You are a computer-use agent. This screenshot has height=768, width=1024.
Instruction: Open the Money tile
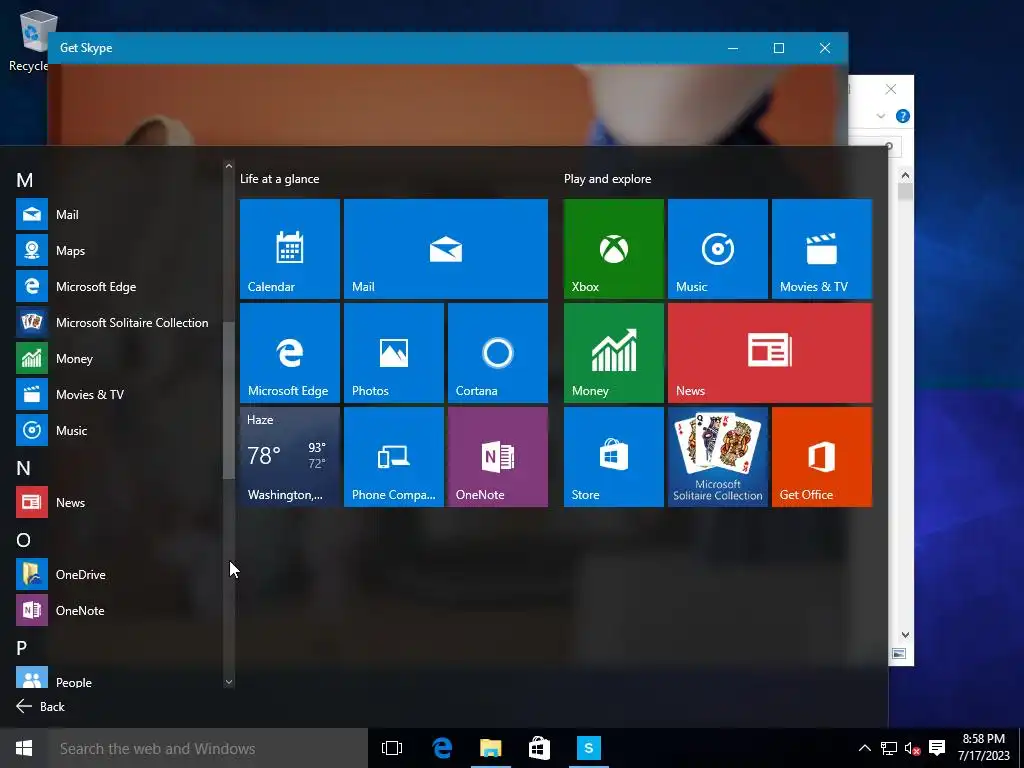613,353
